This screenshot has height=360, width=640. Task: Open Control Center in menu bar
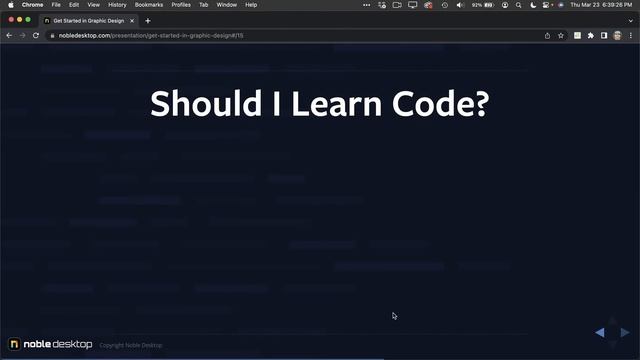547,5
